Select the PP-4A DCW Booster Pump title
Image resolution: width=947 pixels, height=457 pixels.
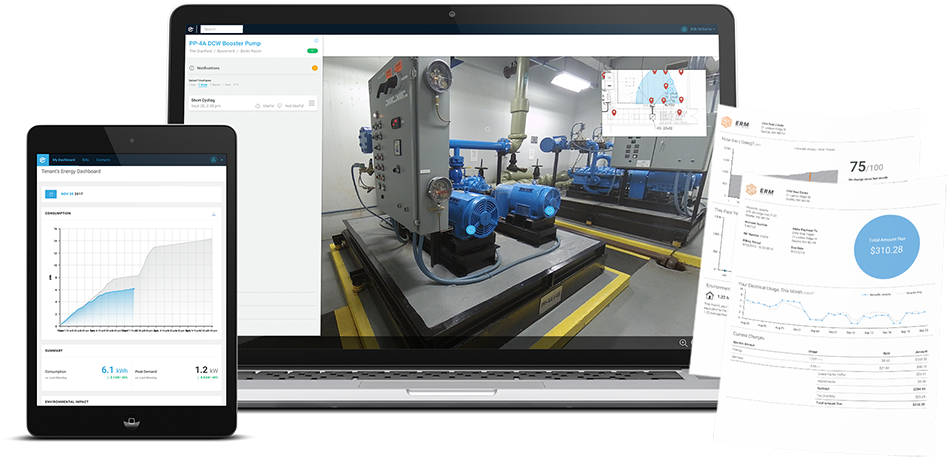tap(225, 43)
